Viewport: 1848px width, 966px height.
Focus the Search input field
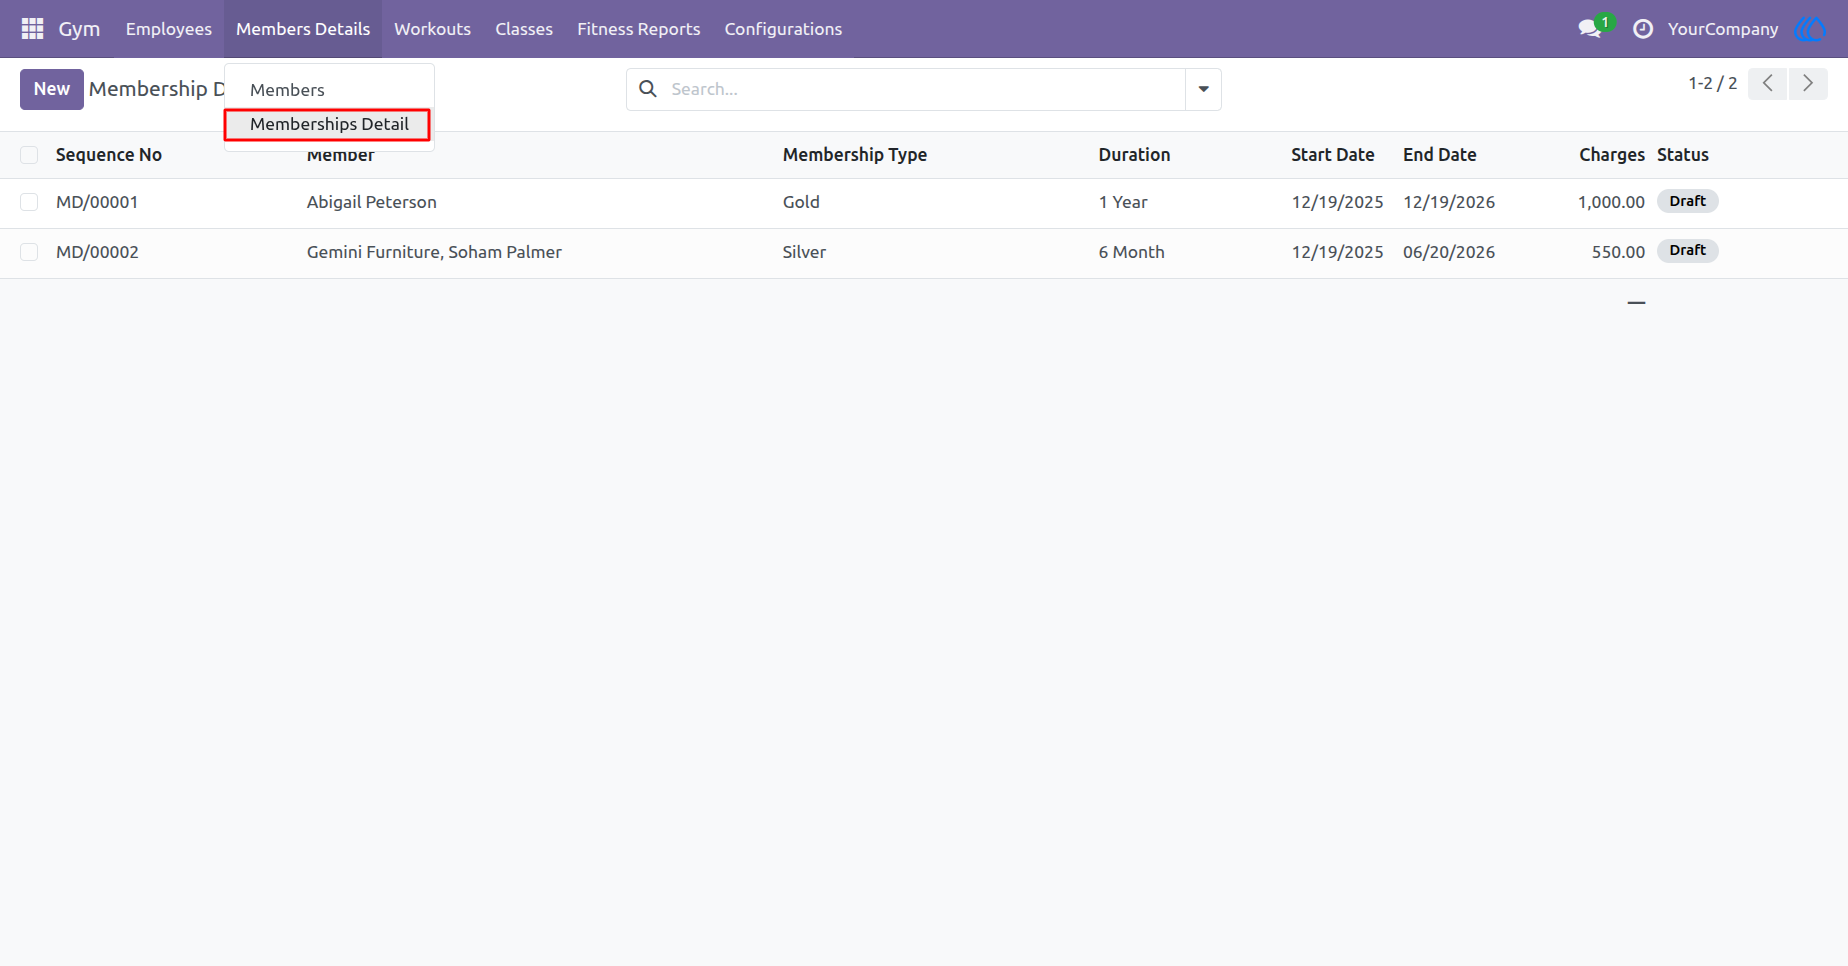tap(920, 89)
